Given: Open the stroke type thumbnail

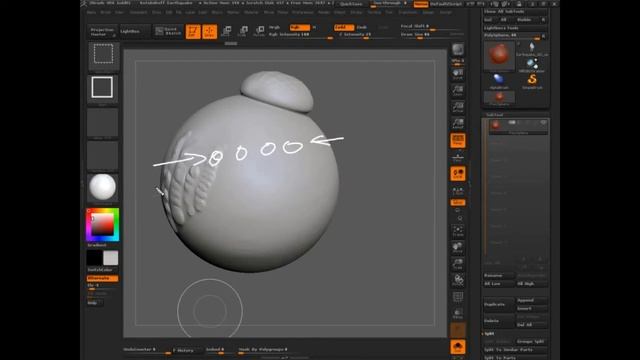Looking at the screenshot, I should [x=102, y=88].
